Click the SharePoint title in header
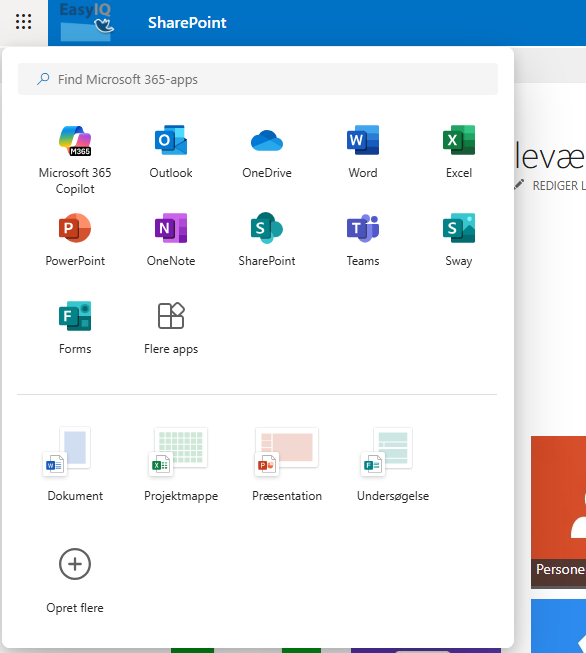The height and width of the screenshot is (653, 586). 187,22
